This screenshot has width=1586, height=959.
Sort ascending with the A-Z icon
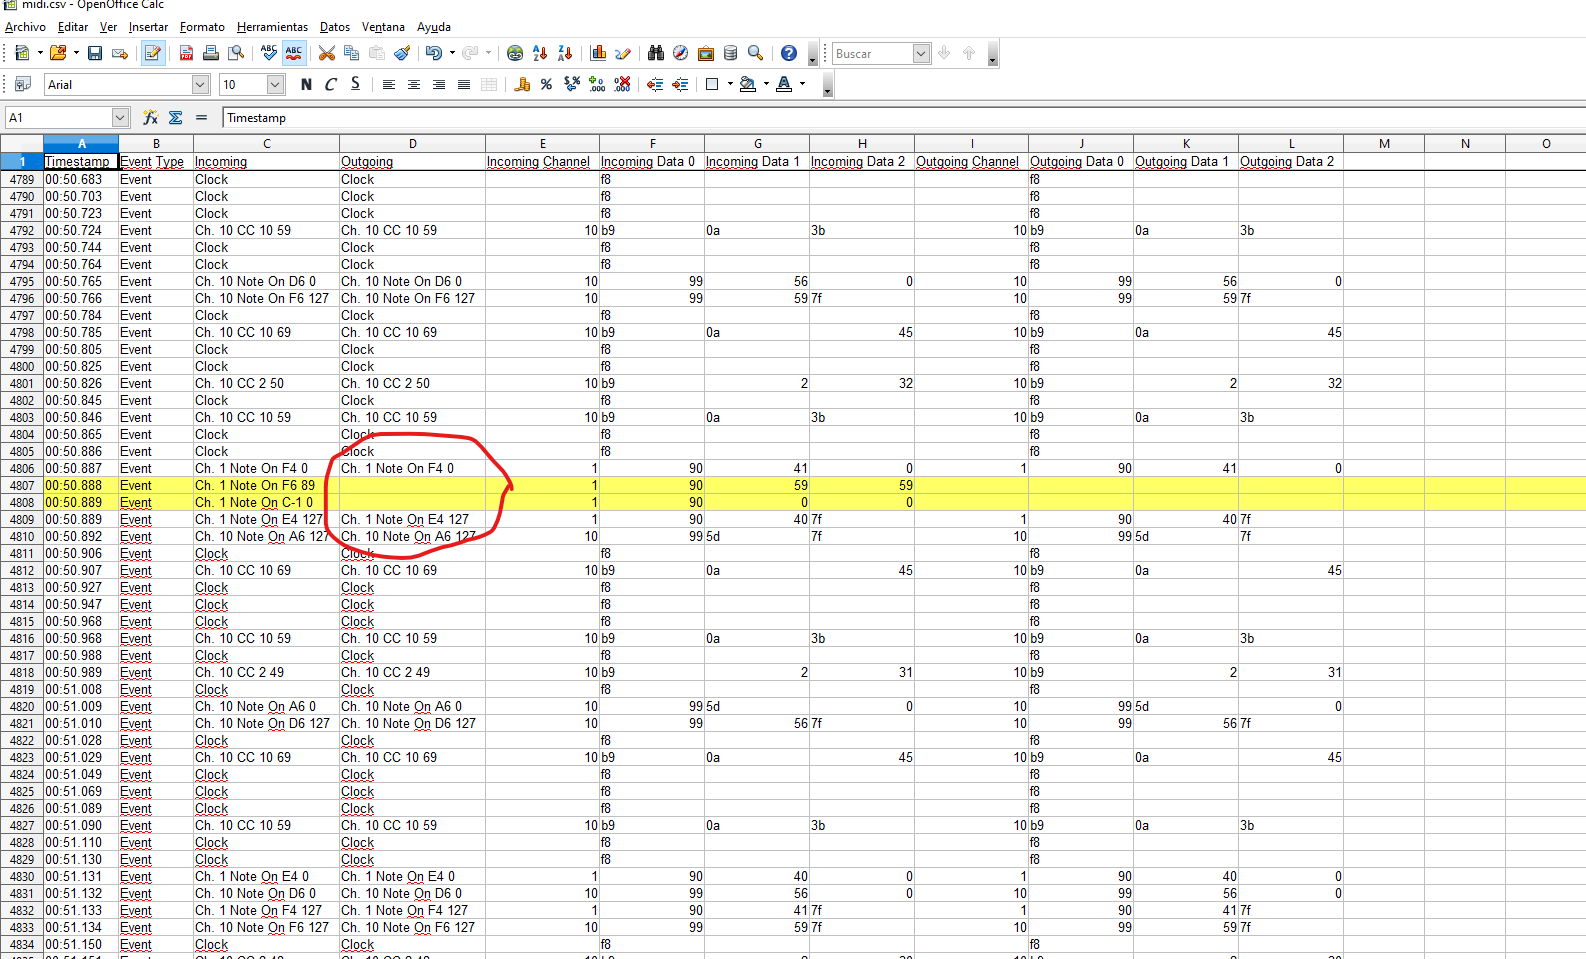pyautogui.click(x=540, y=53)
